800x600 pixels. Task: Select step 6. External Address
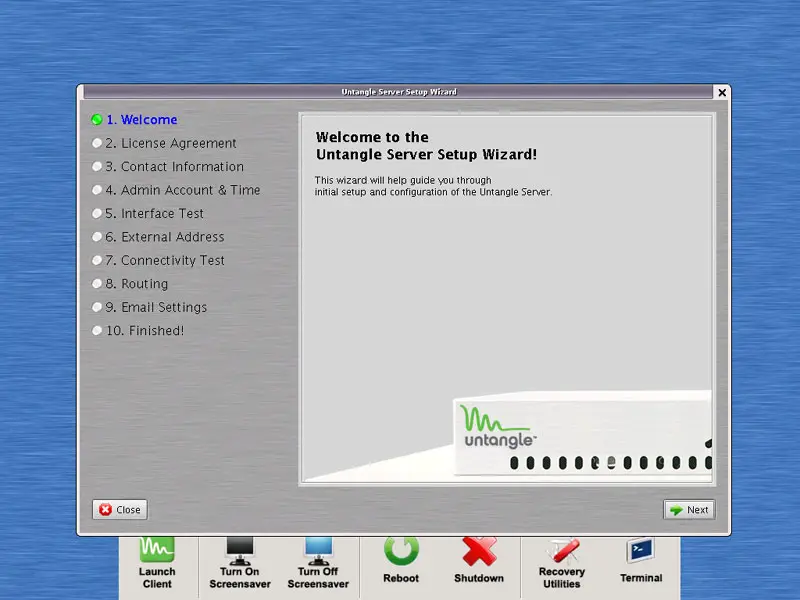click(x=158, y=237)
